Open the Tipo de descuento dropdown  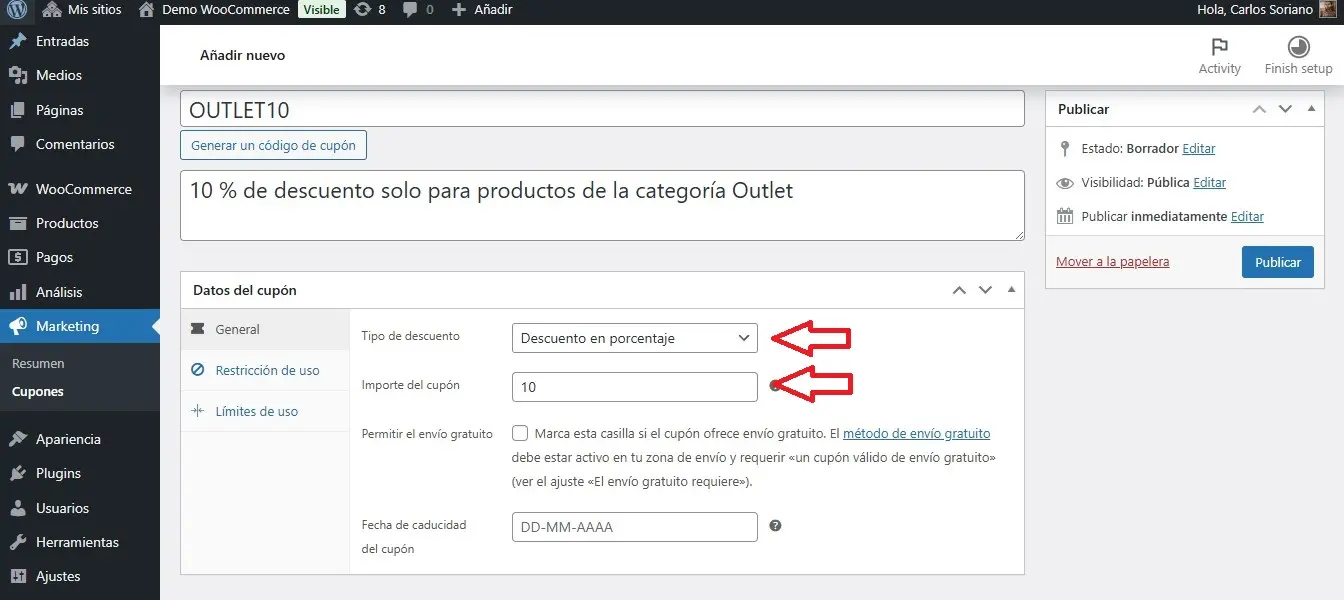tap(634, 338)
